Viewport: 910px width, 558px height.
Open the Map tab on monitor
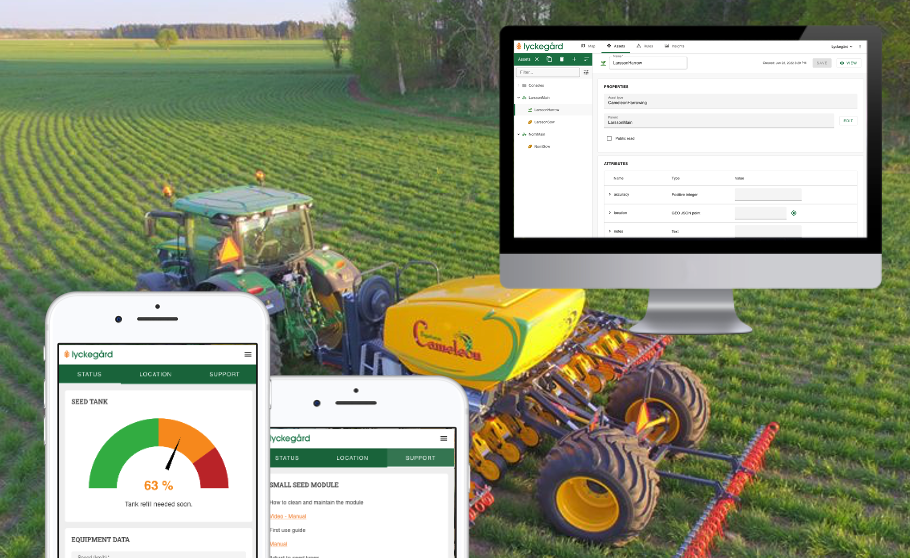tap(588, 46)
